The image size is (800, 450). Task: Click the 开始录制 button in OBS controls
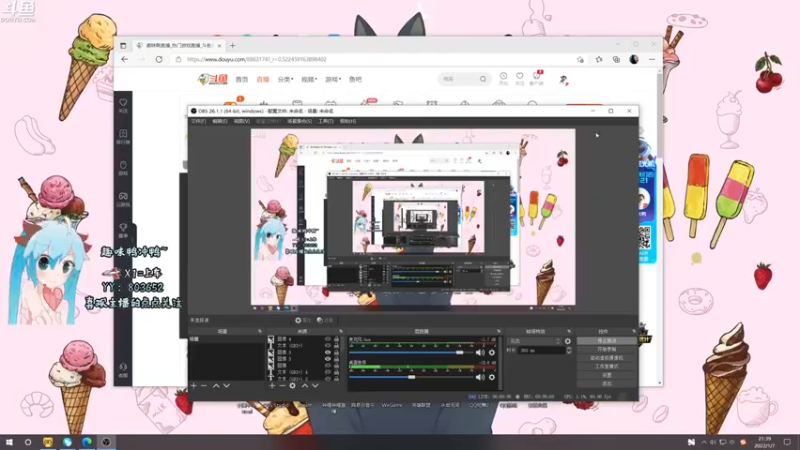[607, 349]
